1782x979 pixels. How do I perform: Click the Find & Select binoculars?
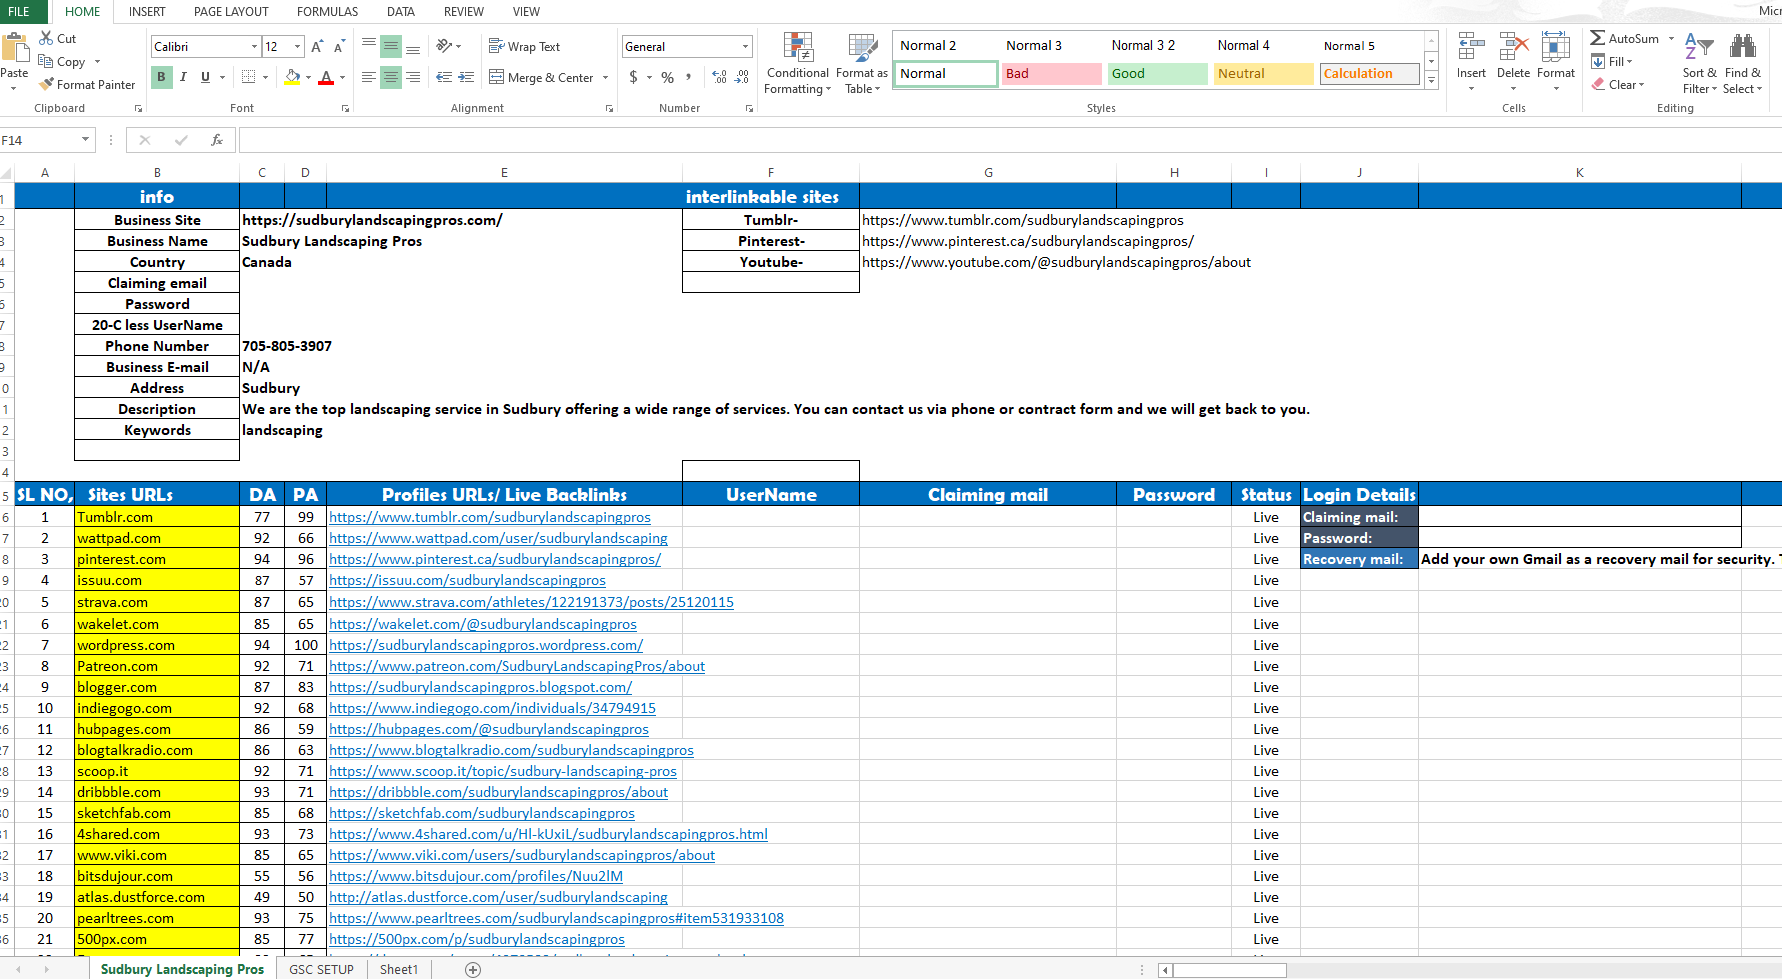[1742, 63]
